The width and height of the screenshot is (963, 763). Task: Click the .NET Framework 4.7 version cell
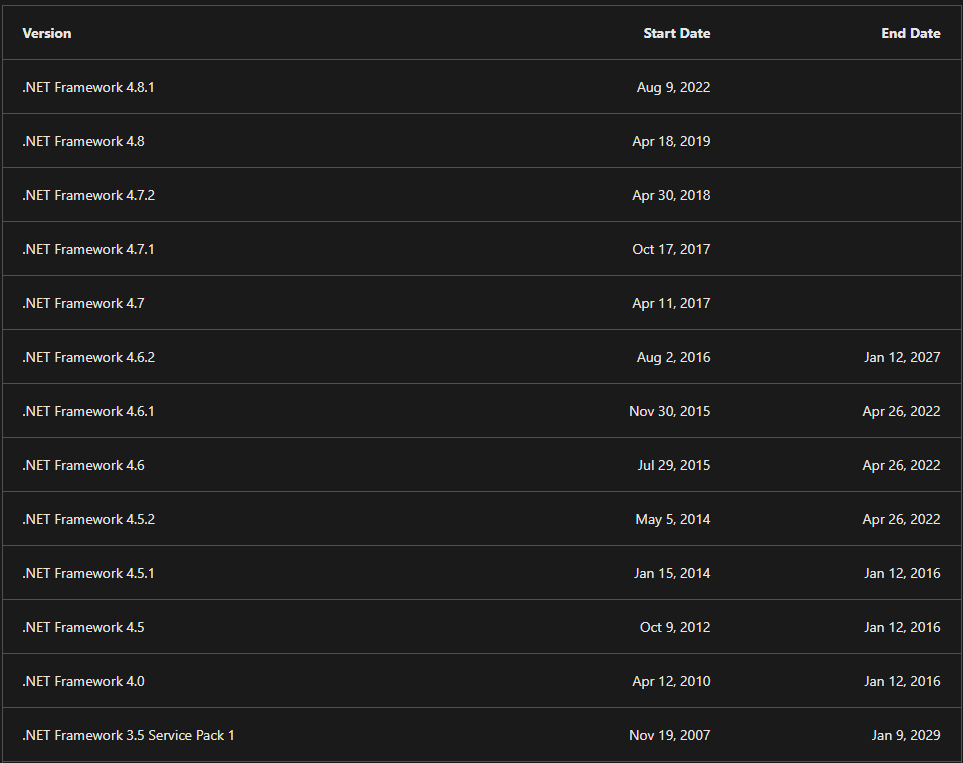pos(83,303)
